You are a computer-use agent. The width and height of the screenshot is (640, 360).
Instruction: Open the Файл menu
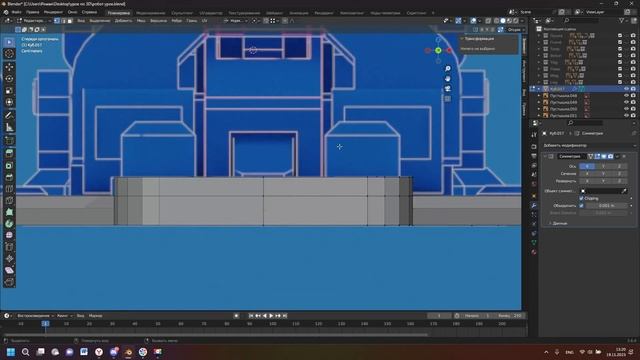(x=17, y=12)
